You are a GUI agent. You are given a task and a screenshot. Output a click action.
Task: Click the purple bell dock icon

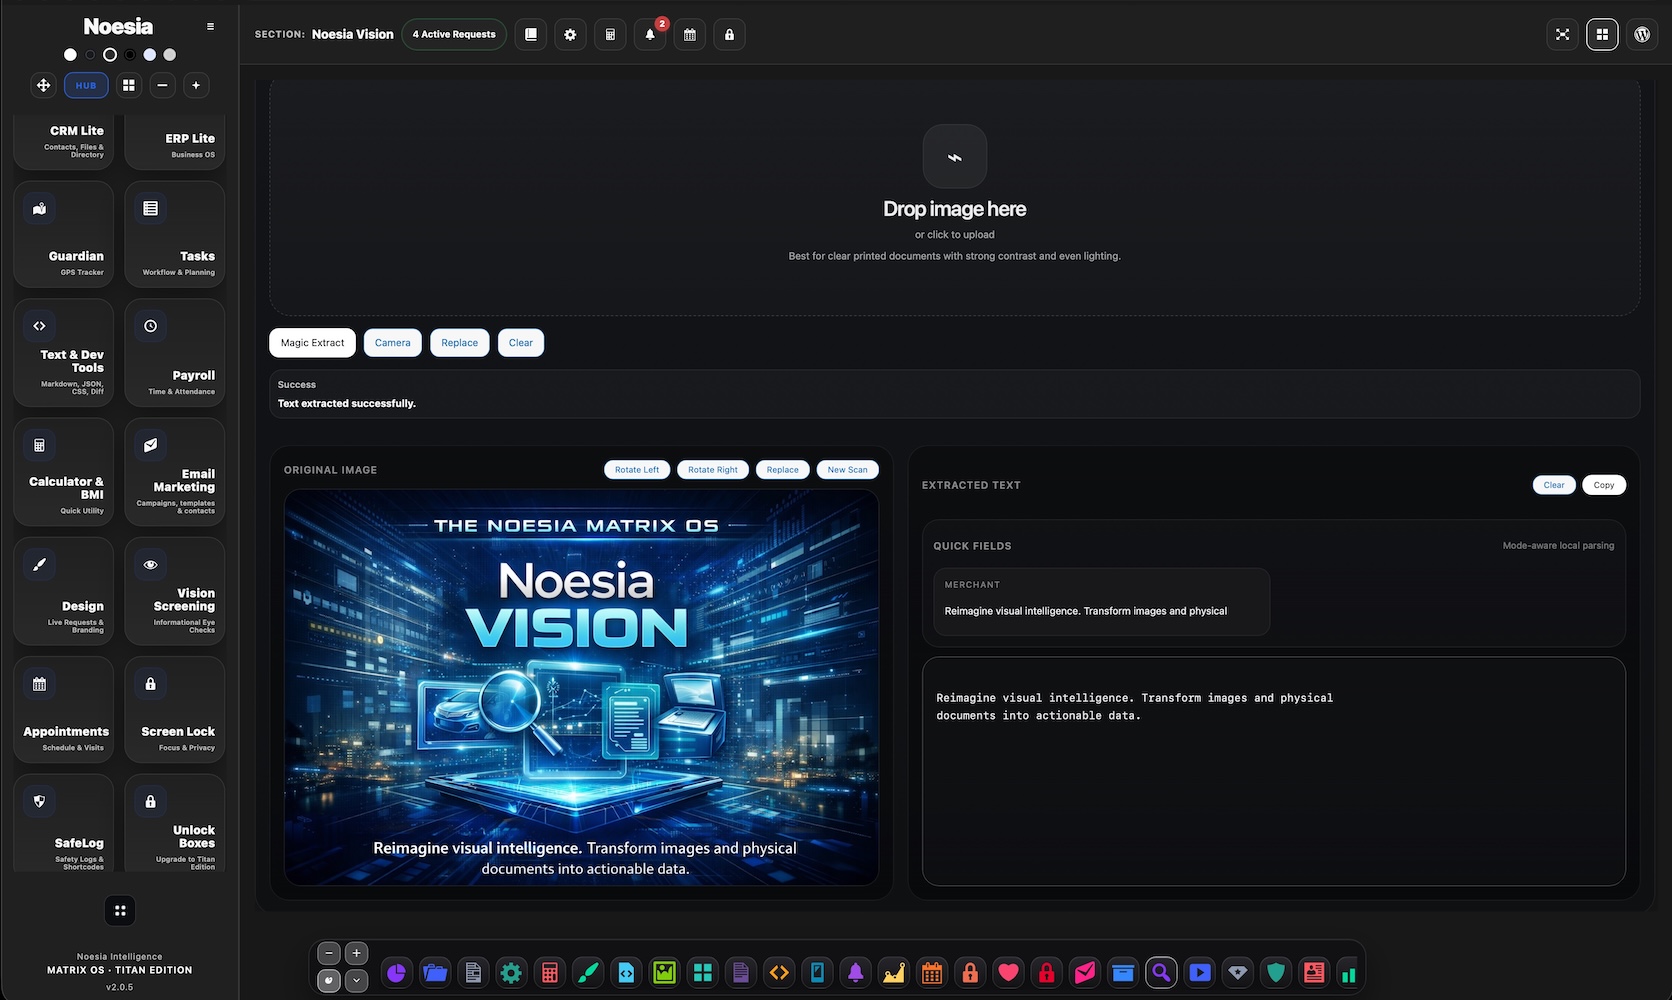point(856,972)
